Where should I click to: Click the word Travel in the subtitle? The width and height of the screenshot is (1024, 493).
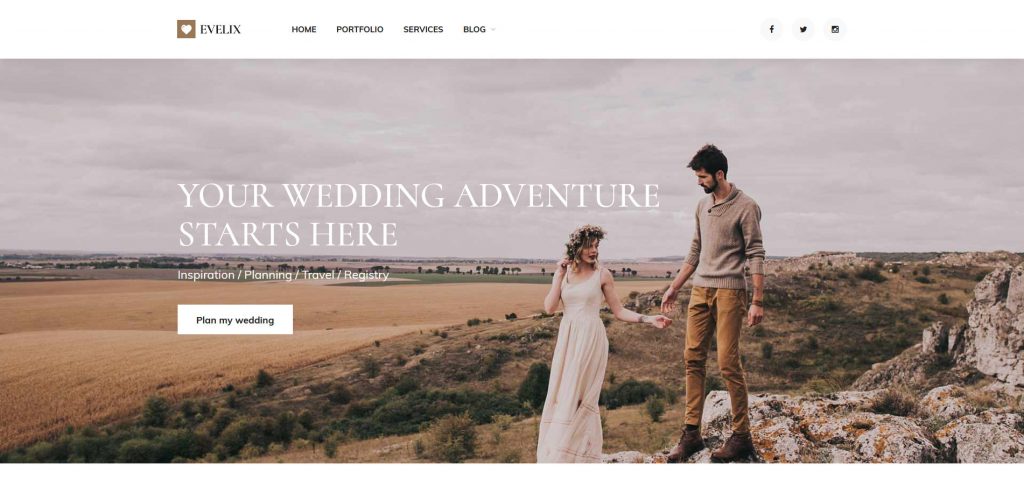tap(318, 275)
